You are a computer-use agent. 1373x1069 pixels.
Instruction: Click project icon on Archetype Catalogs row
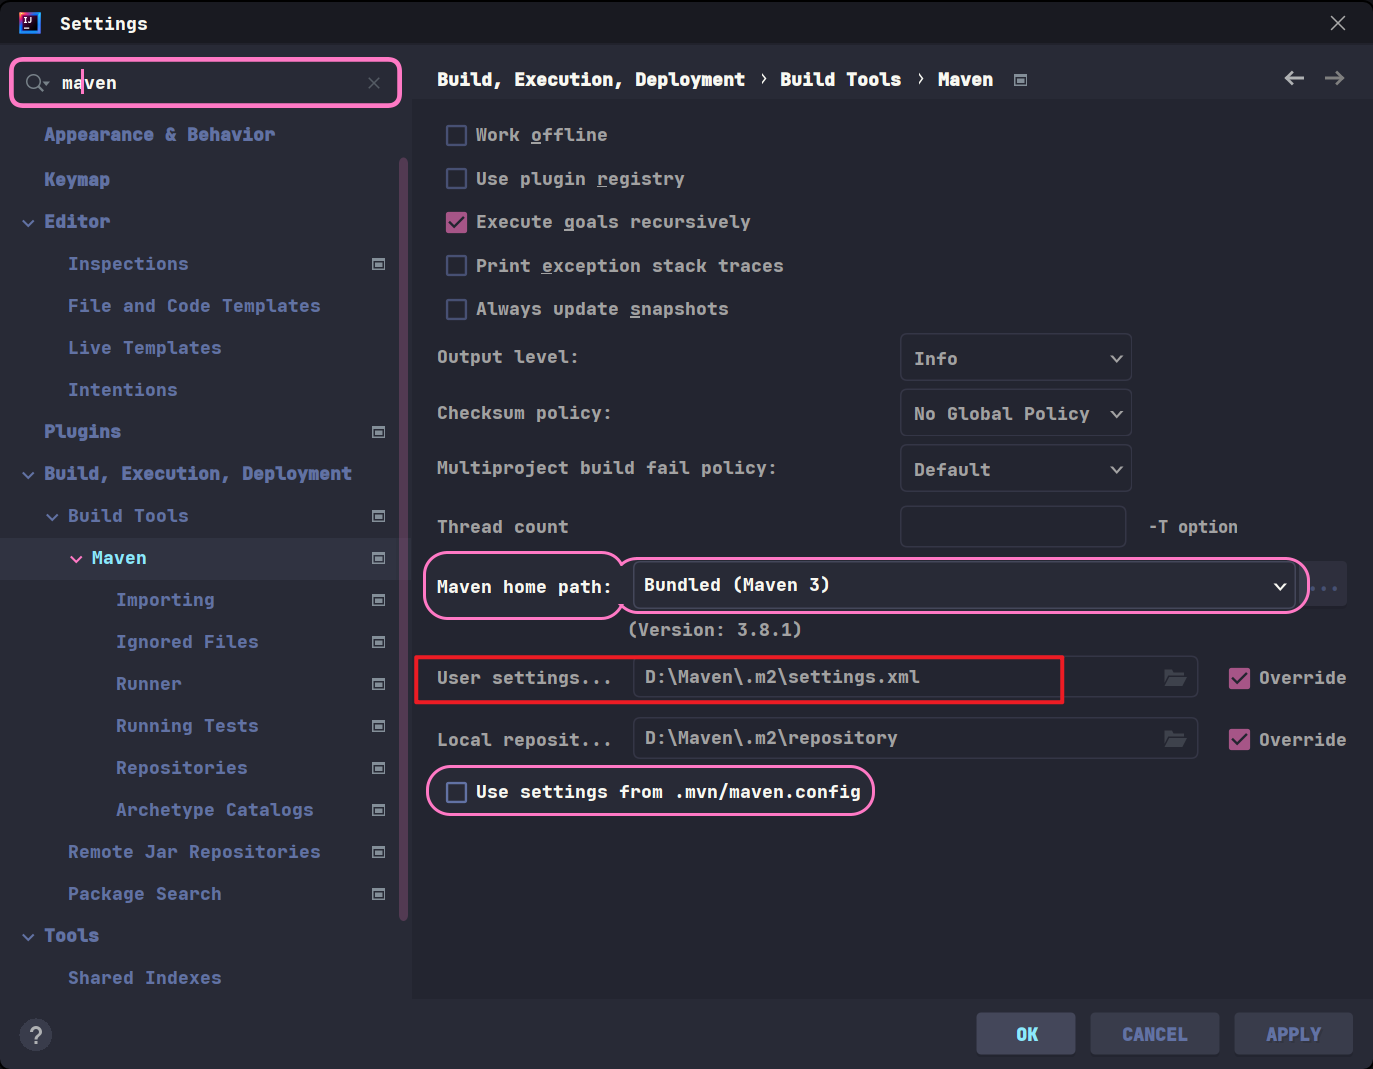click(x=378, y=810)
